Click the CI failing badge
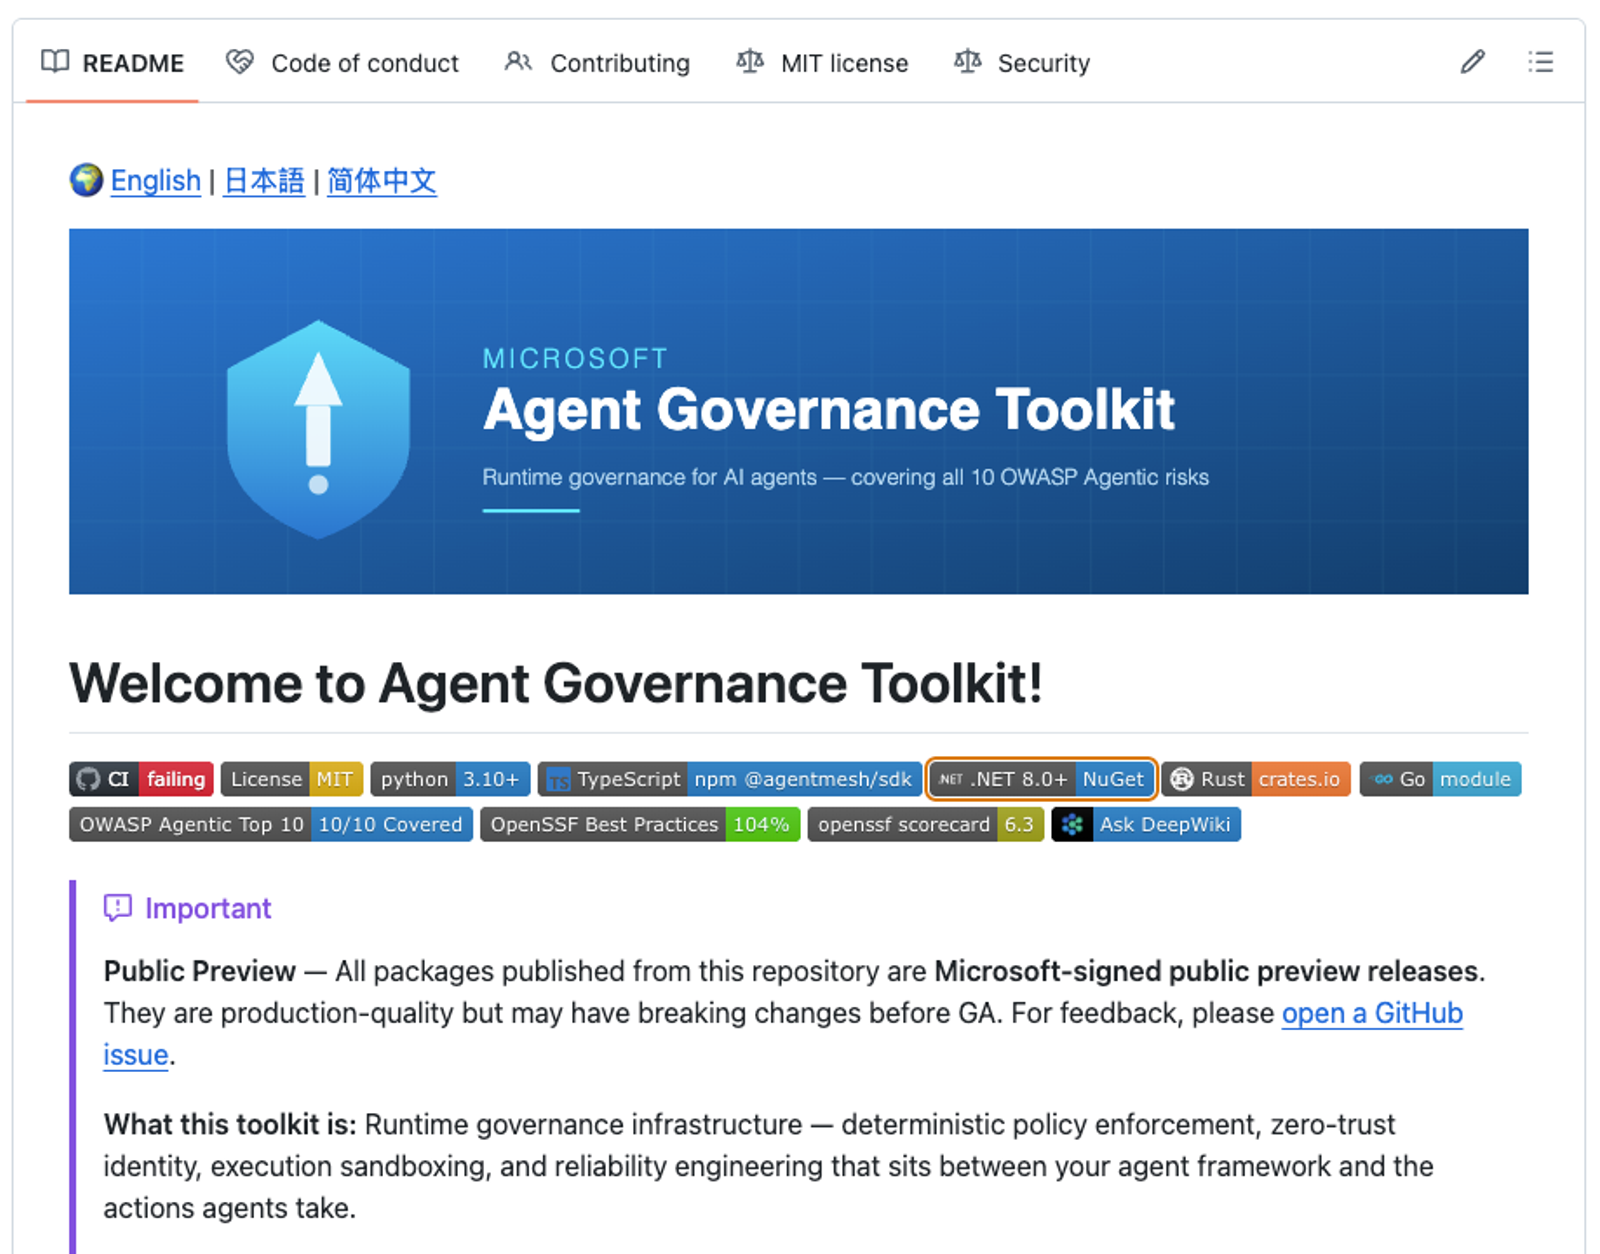Viewport: 1600px width, 1254px height. [x=141, y=779]
